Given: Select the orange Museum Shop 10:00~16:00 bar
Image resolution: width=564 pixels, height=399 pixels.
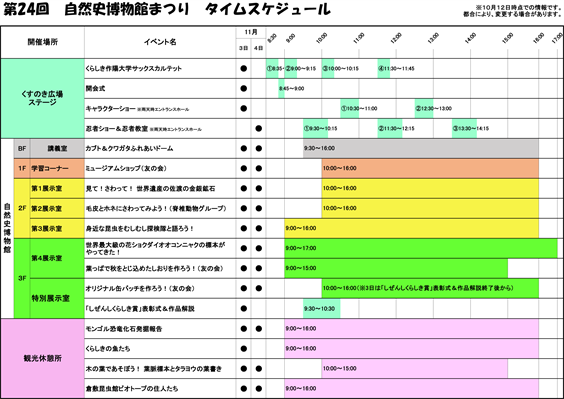Looking at the screenshot, I should [x=430, y=168].
